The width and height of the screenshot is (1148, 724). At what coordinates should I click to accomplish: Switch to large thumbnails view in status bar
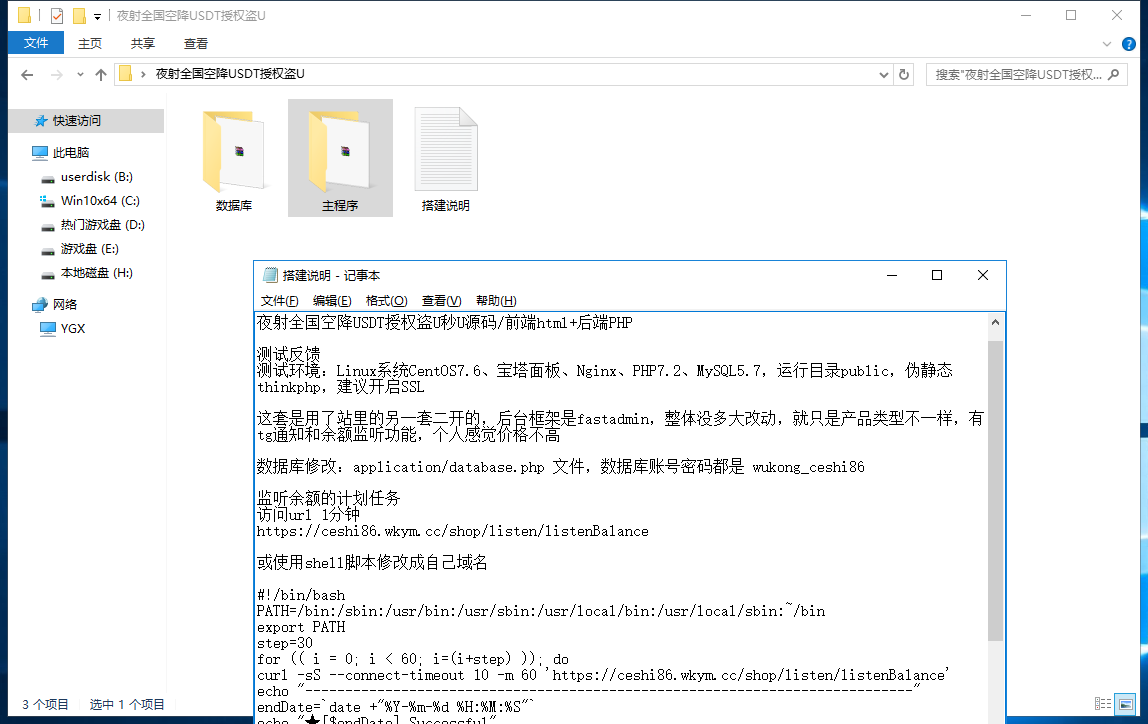coord(1123,704)
